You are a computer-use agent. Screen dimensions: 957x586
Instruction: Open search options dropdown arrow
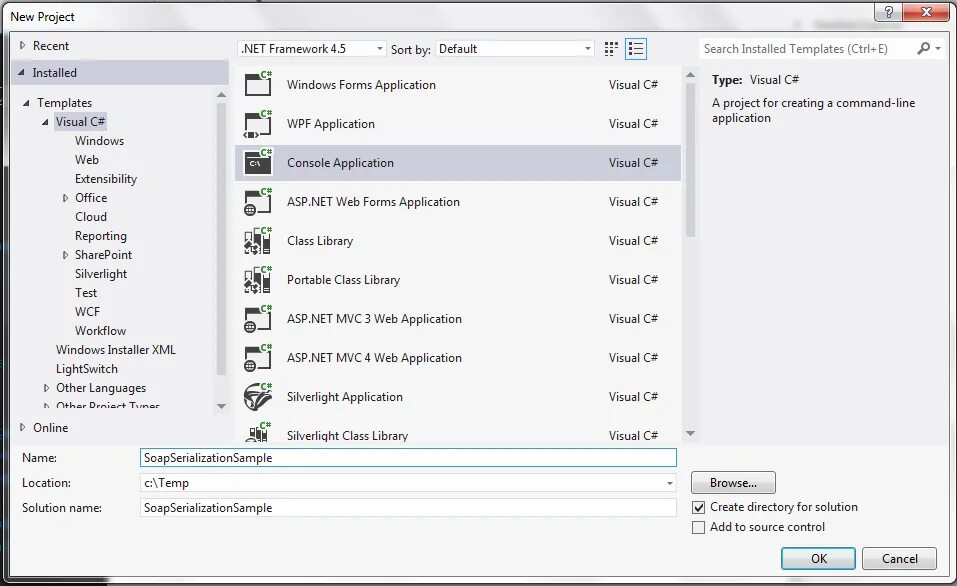[938, 48]
